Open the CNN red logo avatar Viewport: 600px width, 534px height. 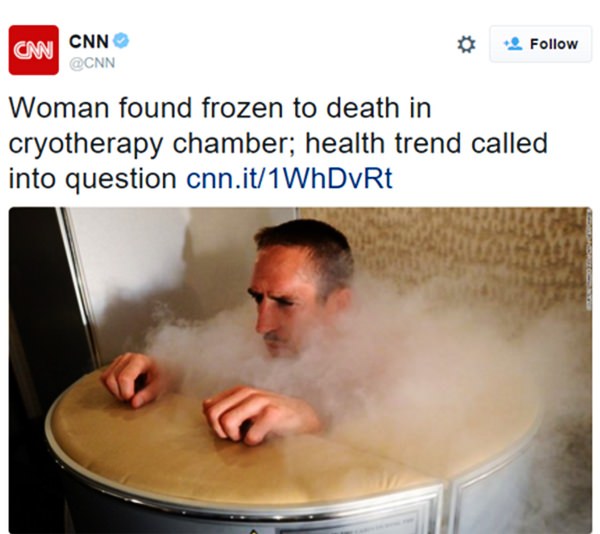click(34, 50)
